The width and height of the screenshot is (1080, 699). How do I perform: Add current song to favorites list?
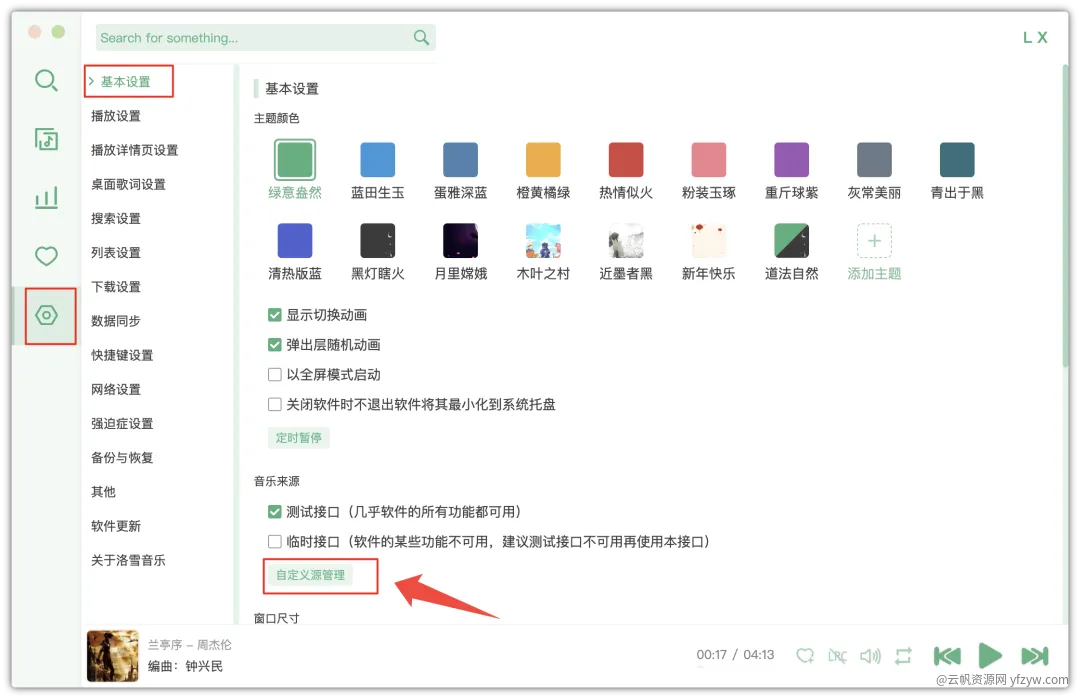(x=804, y=656)
